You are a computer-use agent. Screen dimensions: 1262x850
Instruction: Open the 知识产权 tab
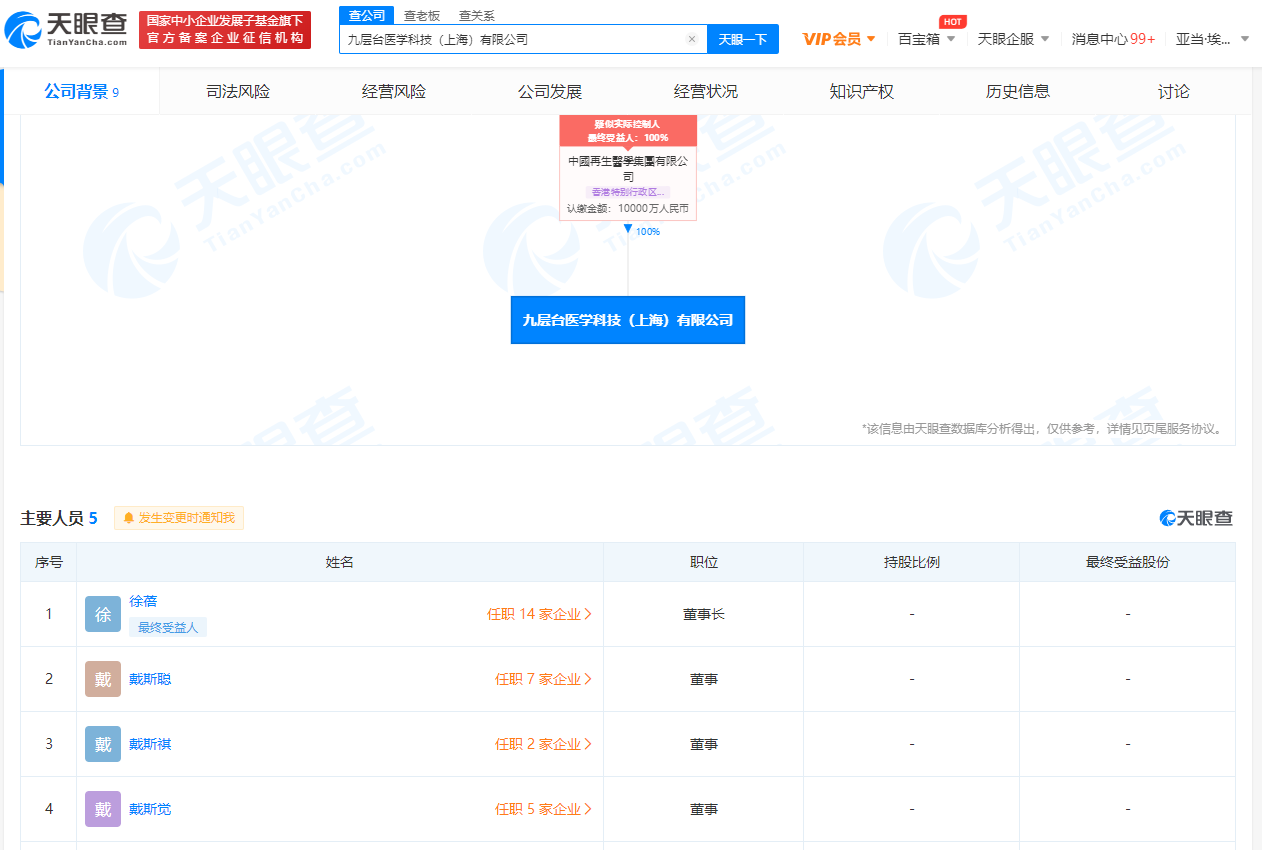(862, 92)
